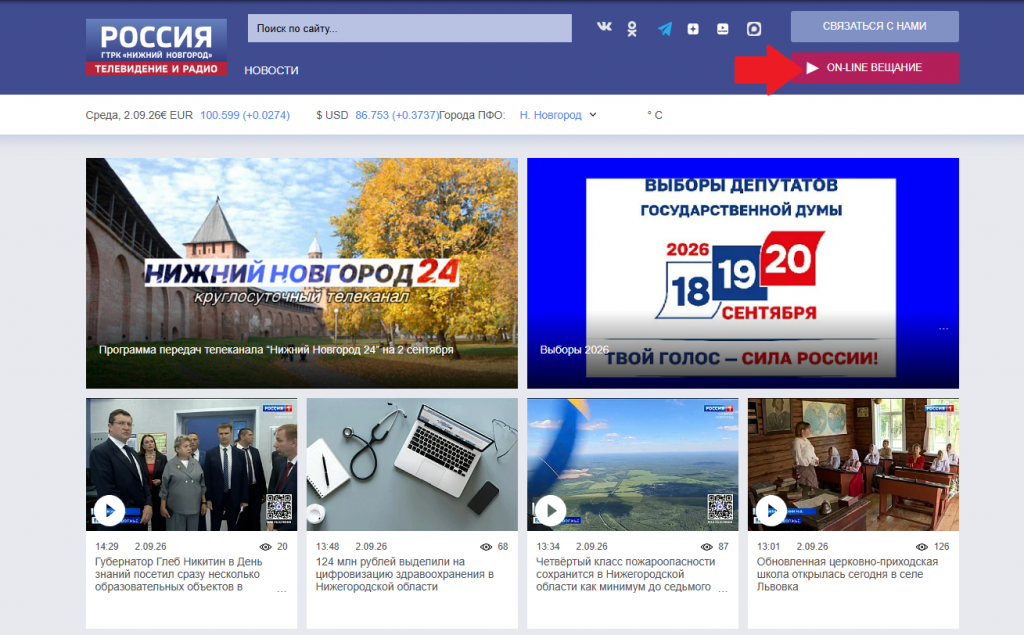
Task: Open the Telegram paper-plane icon
Action: click(x=665, y=29)
